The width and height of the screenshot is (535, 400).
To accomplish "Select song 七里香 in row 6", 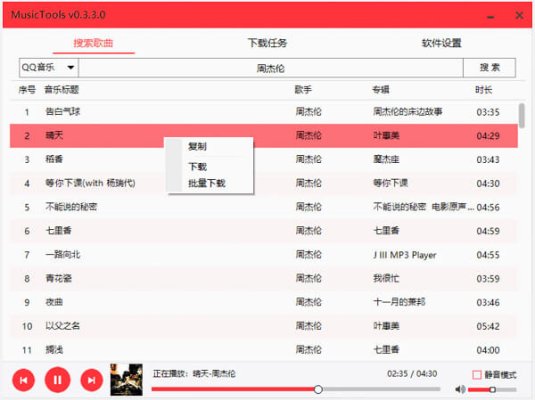I will click(58, 231).
